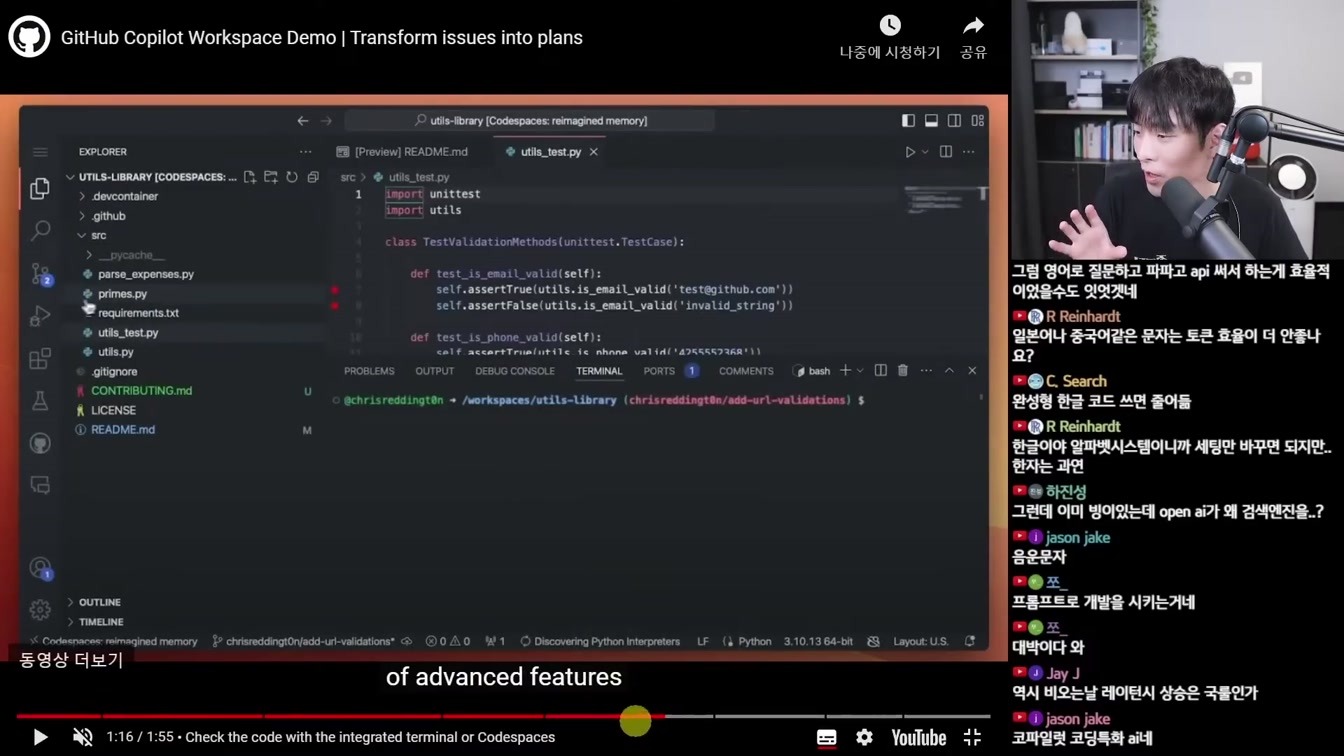Refresh the Explorer tree
Image resolution: width=1344 pixels, height=756 pixels.
point(292,177)
